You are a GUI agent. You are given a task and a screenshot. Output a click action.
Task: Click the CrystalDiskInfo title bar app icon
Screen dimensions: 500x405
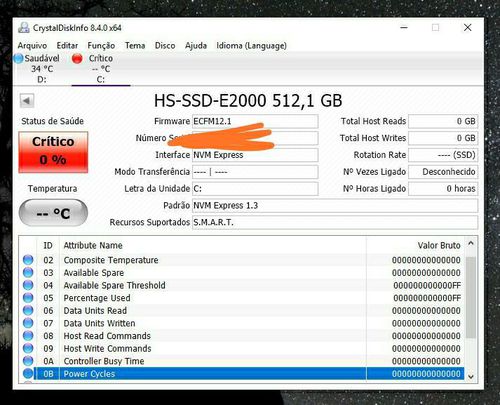(x=23, y=28)
